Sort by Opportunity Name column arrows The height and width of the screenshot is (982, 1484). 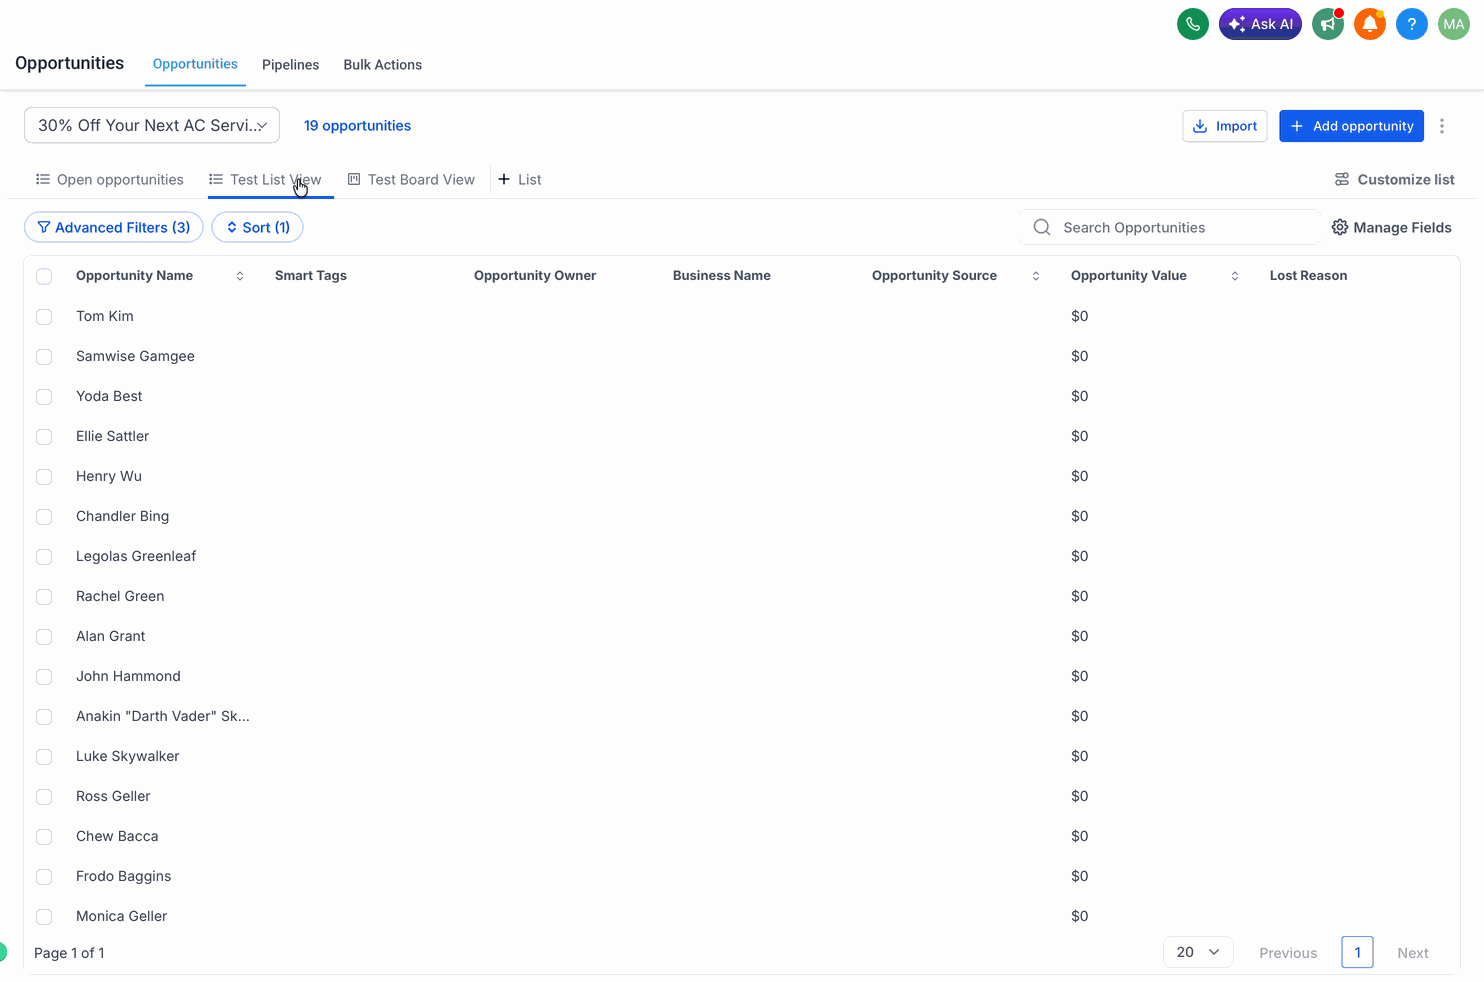[240, 276]
